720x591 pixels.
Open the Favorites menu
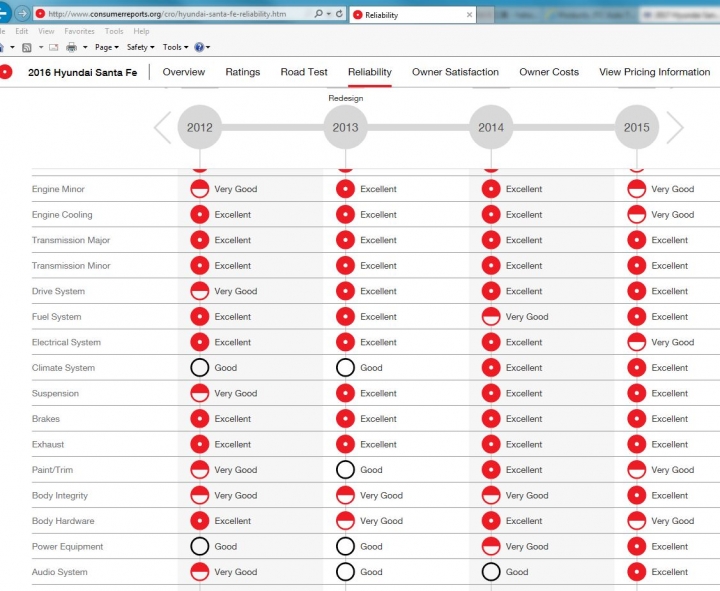point(79,31)
